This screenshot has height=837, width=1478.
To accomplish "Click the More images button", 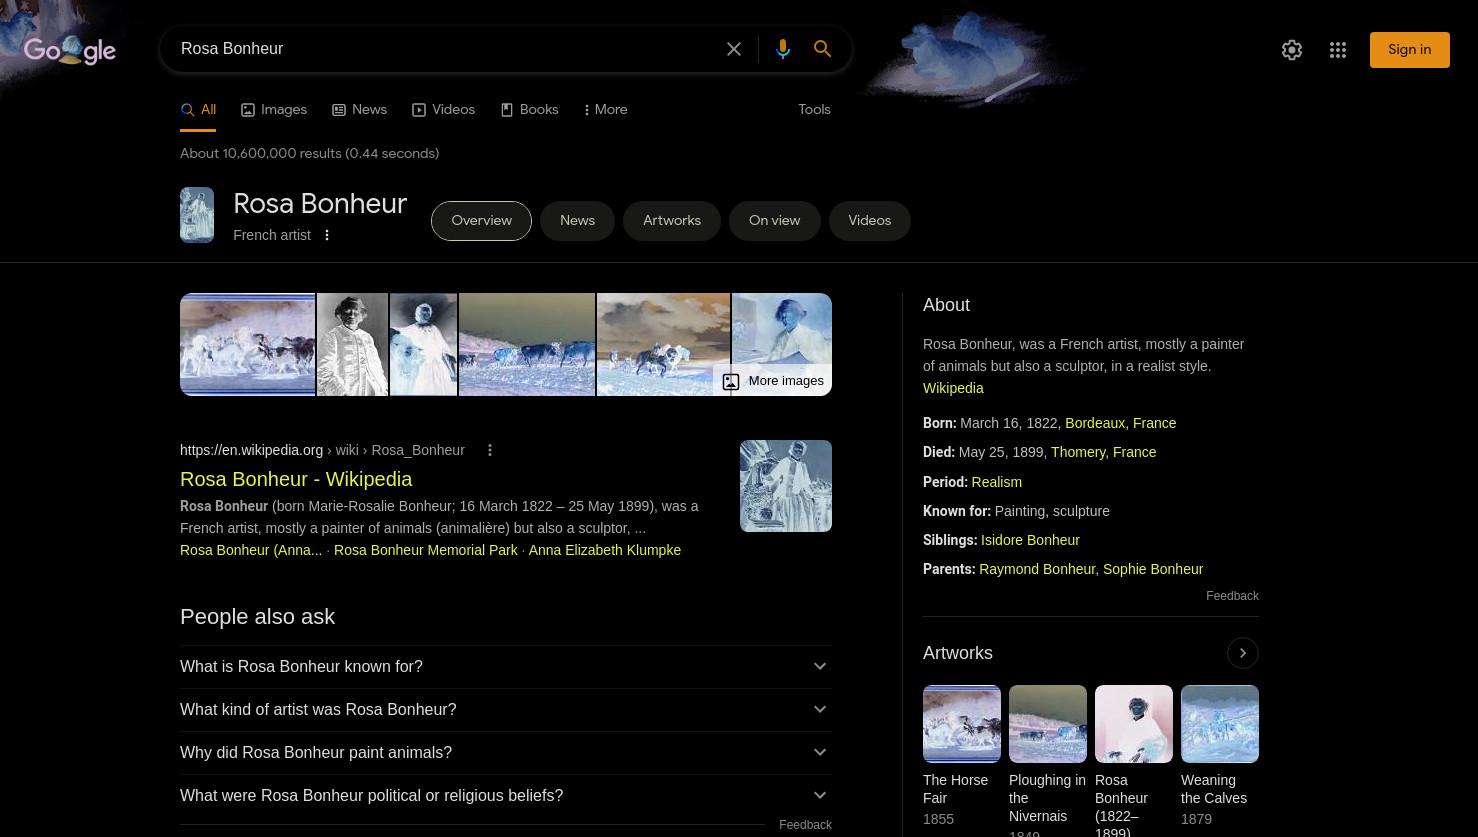I will [773, 381].
